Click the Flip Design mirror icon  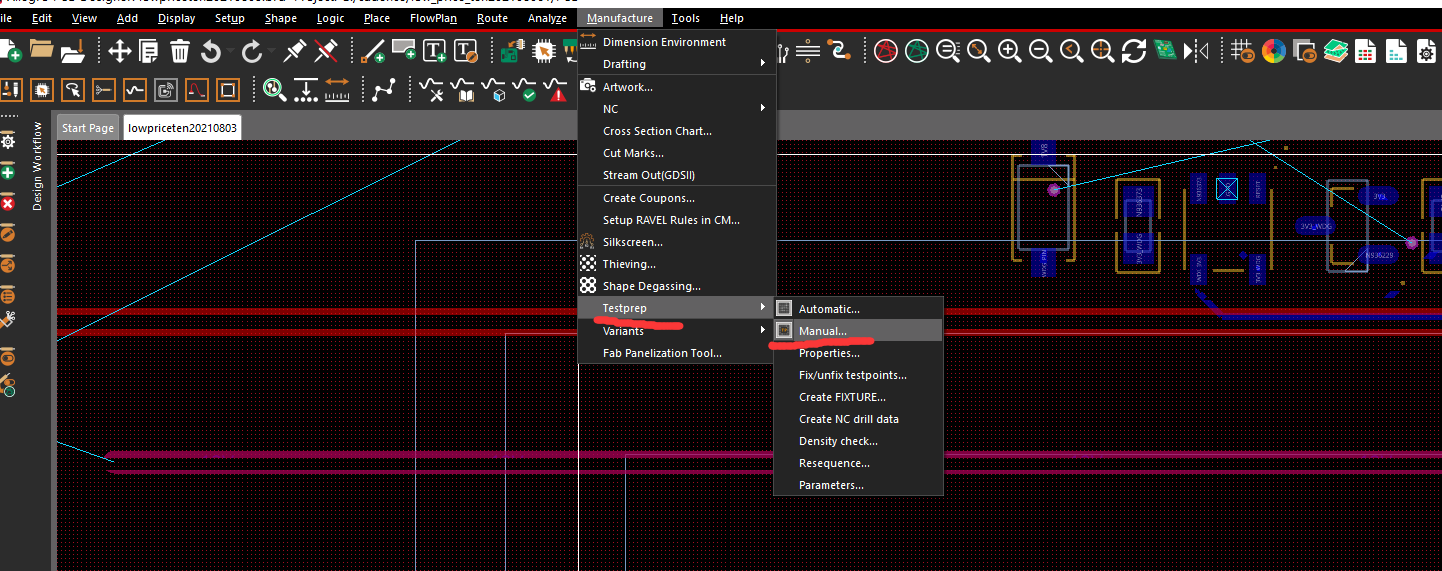(x=1196, y=51)
